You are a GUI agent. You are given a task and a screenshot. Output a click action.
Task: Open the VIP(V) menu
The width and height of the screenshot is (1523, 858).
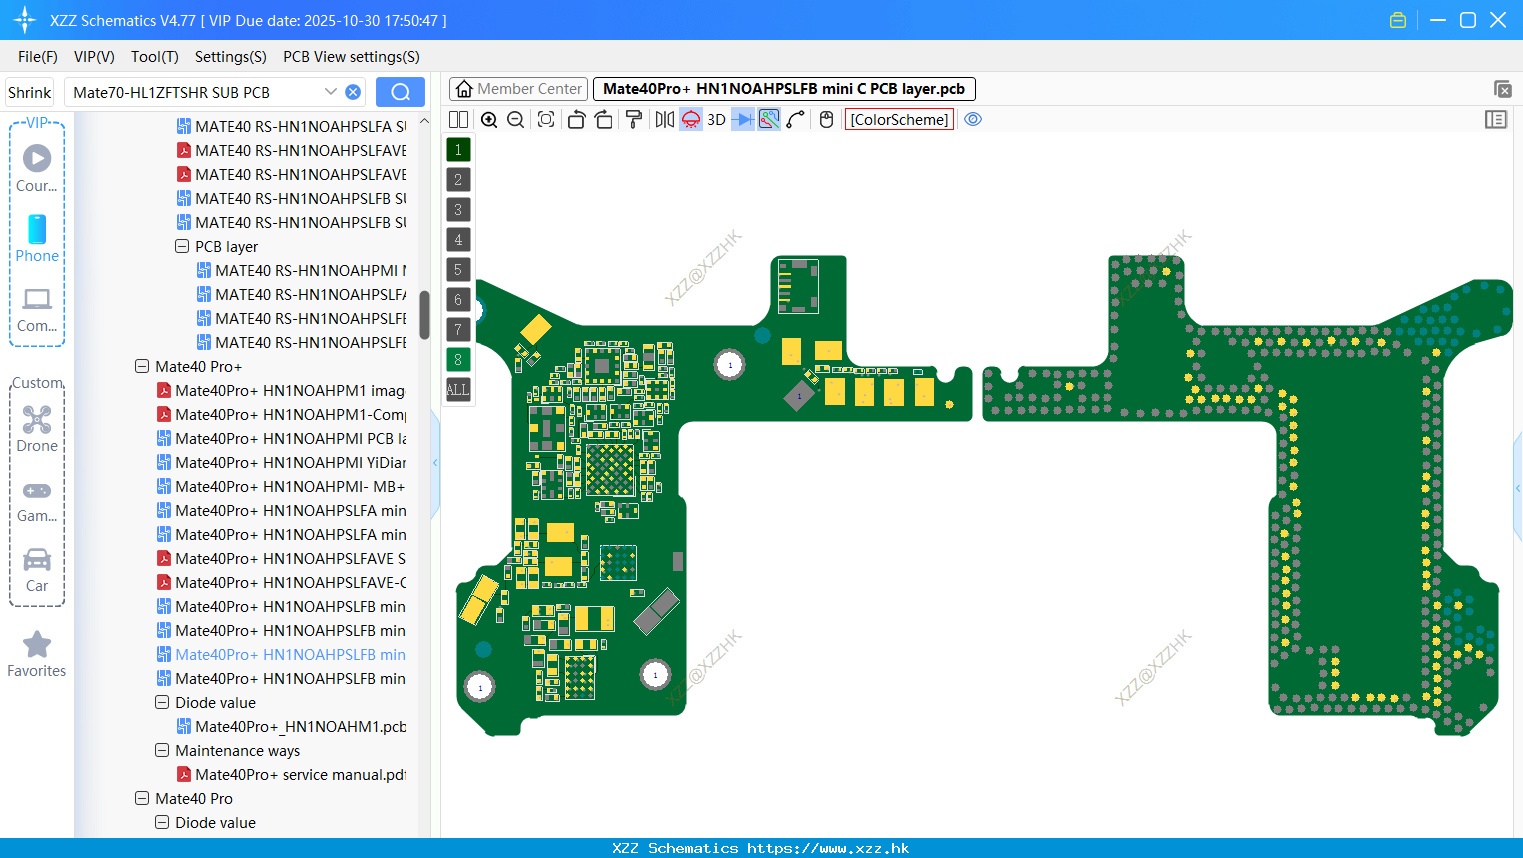point(94,57)
